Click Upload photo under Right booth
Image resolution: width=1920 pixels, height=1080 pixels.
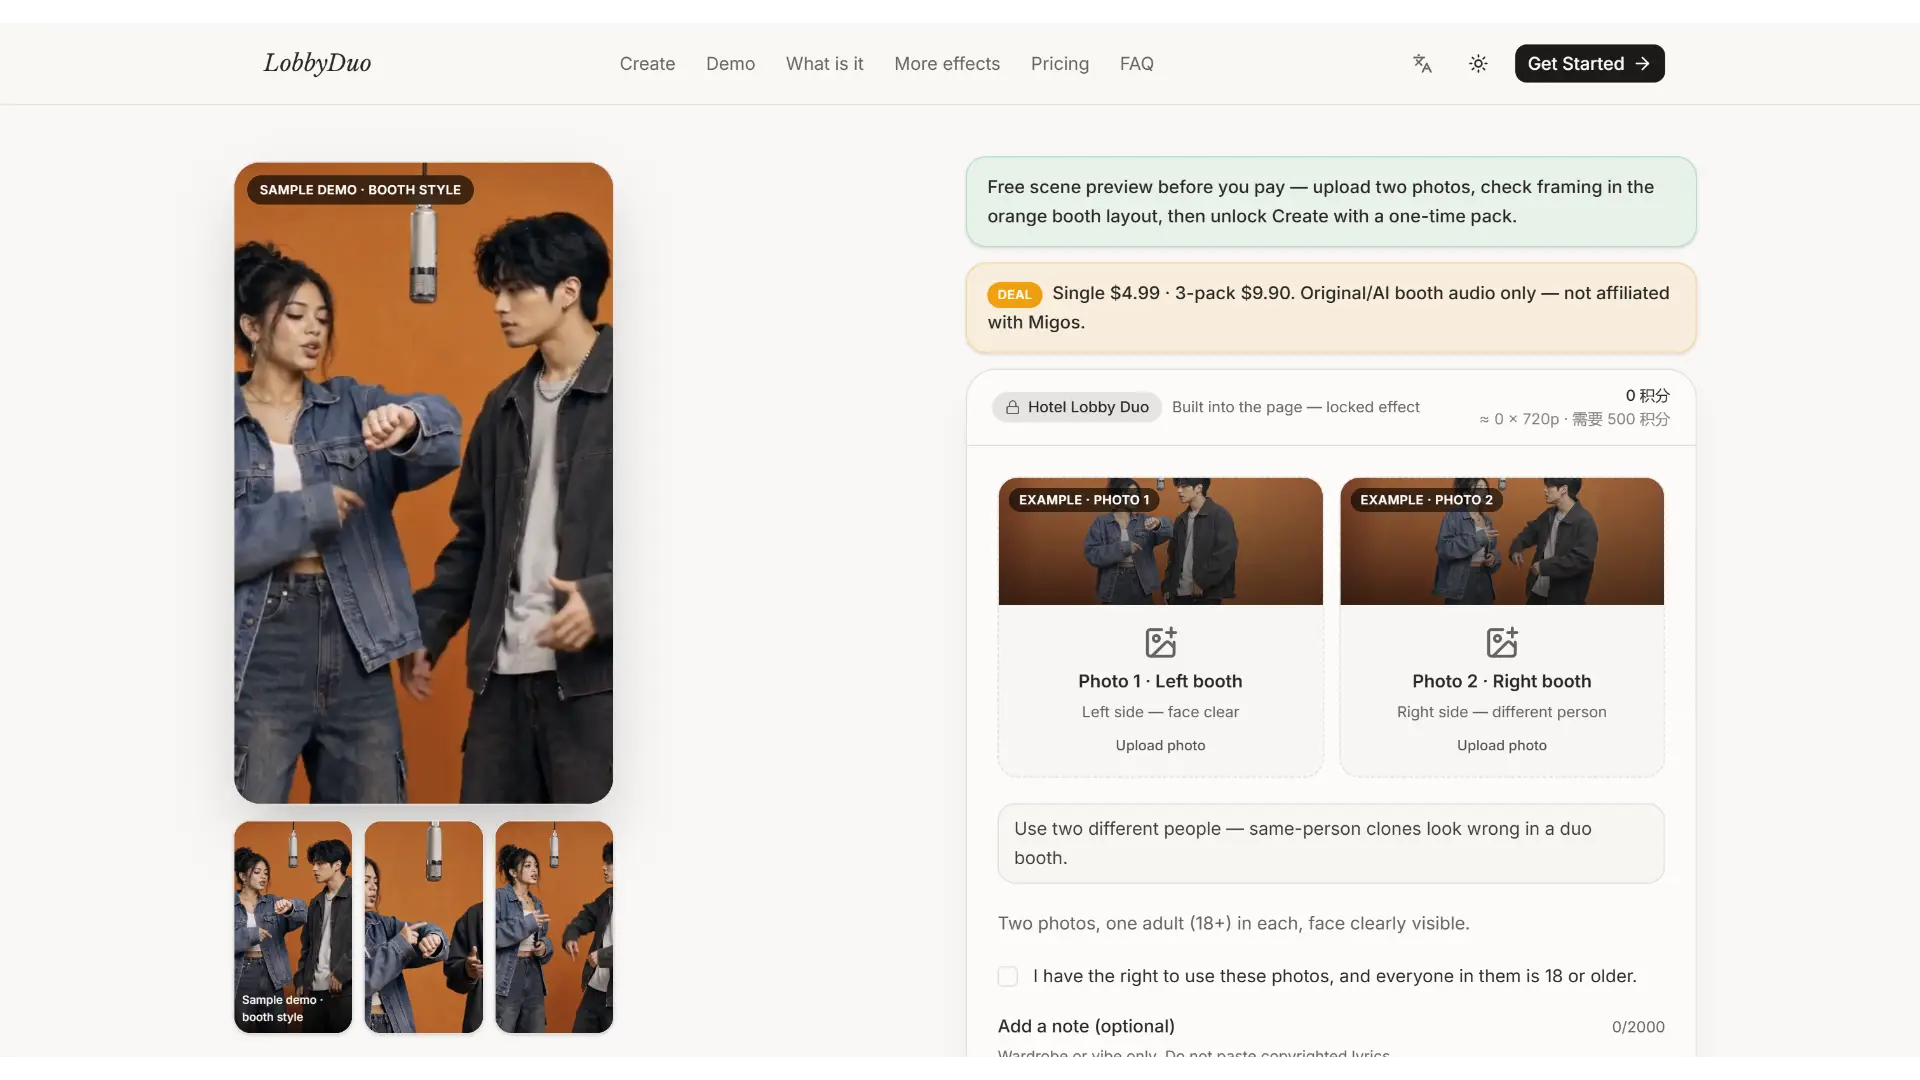click(x=1501, y=745)
